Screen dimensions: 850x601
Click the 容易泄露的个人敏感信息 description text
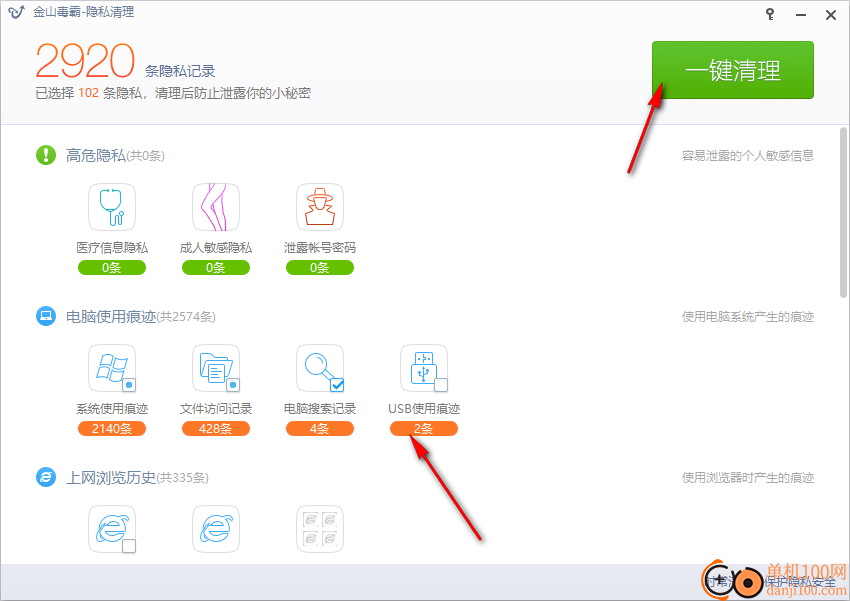[748, 156]
